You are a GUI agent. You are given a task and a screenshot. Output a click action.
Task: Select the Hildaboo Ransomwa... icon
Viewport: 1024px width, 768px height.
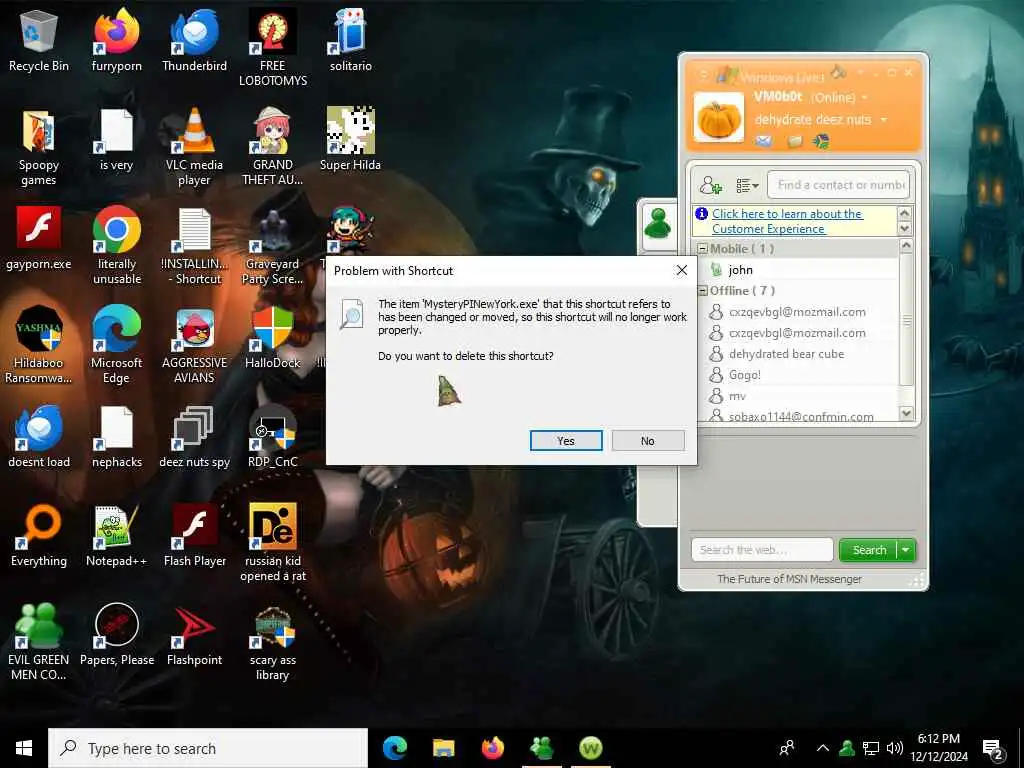click(39, 345)
